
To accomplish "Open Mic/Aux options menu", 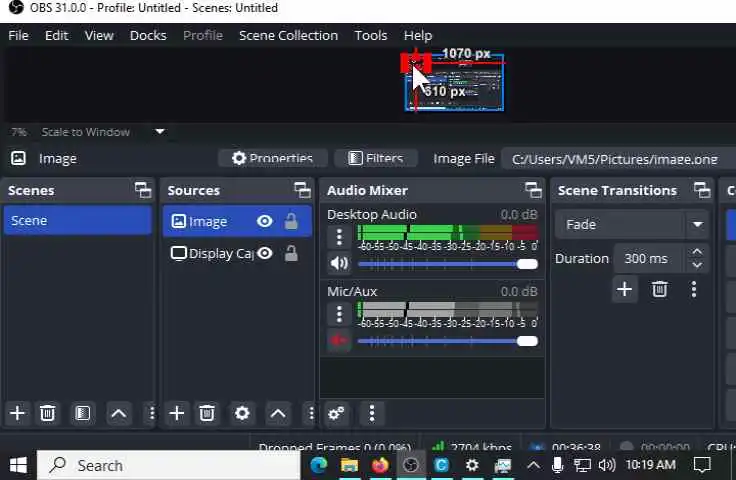I will point(339,314).
